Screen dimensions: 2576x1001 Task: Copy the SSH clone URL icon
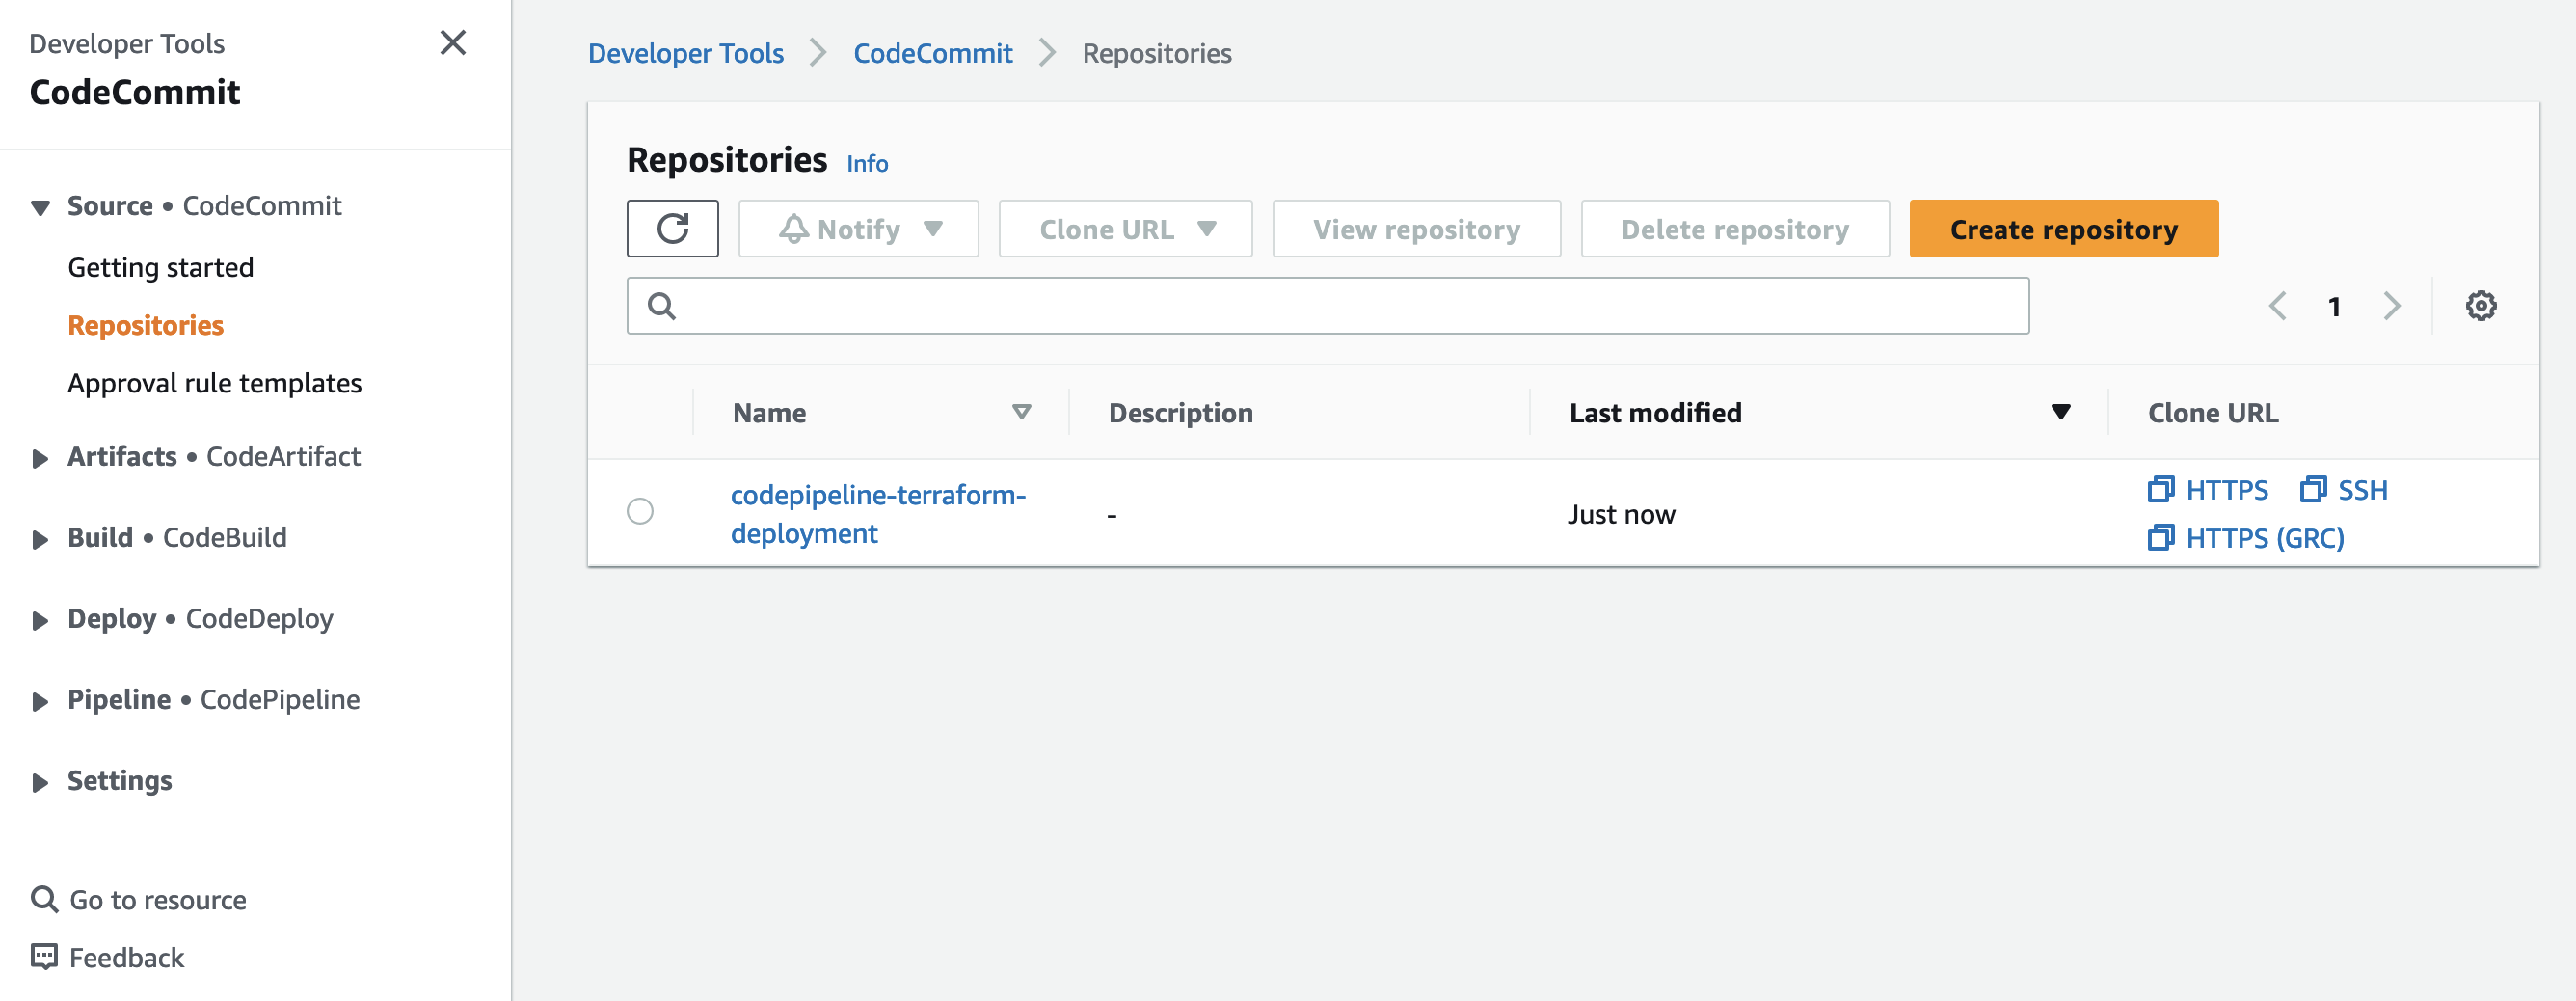(x=2313, y=489)
